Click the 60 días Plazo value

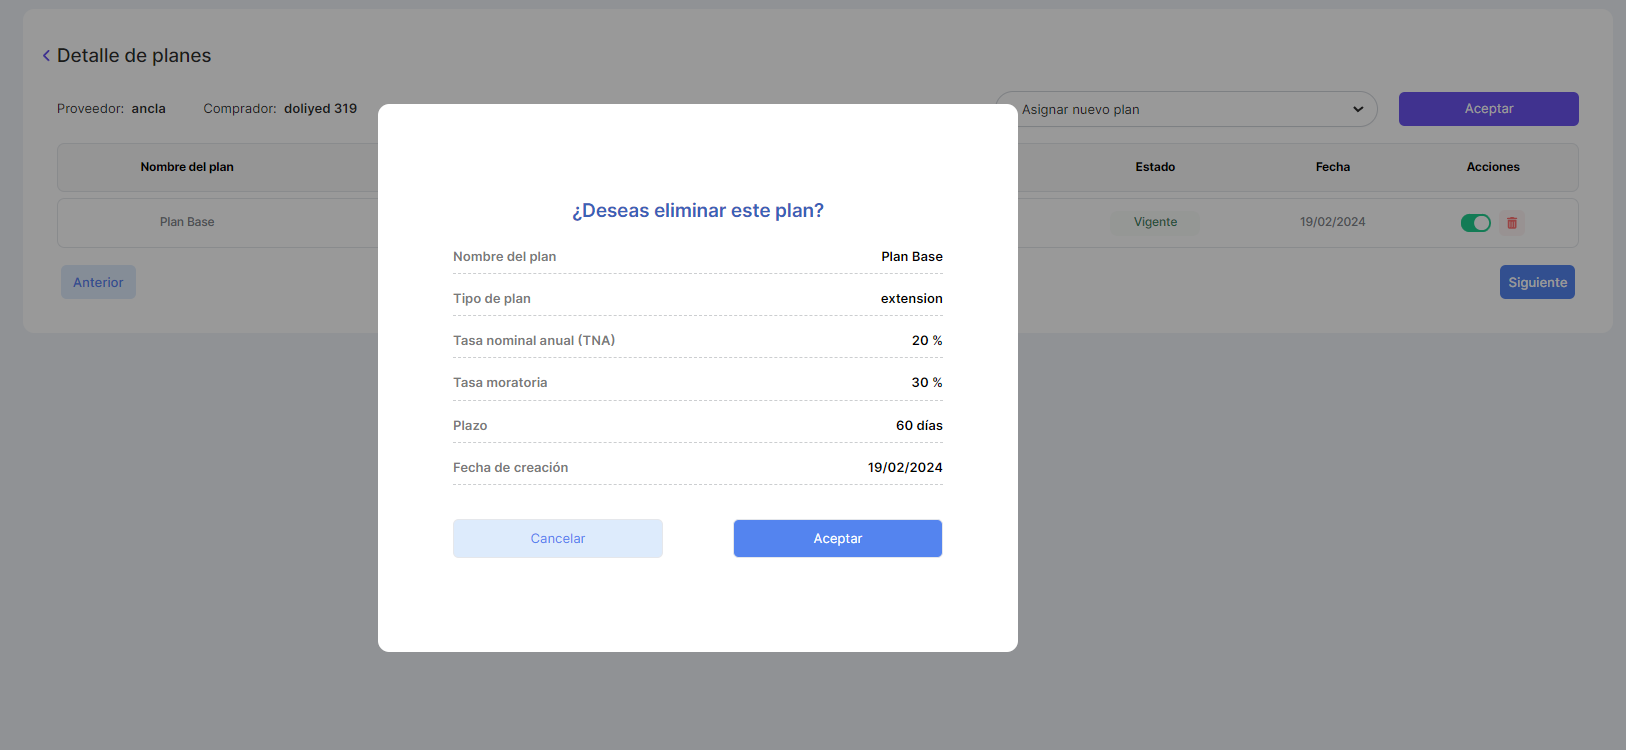(919, 426)
